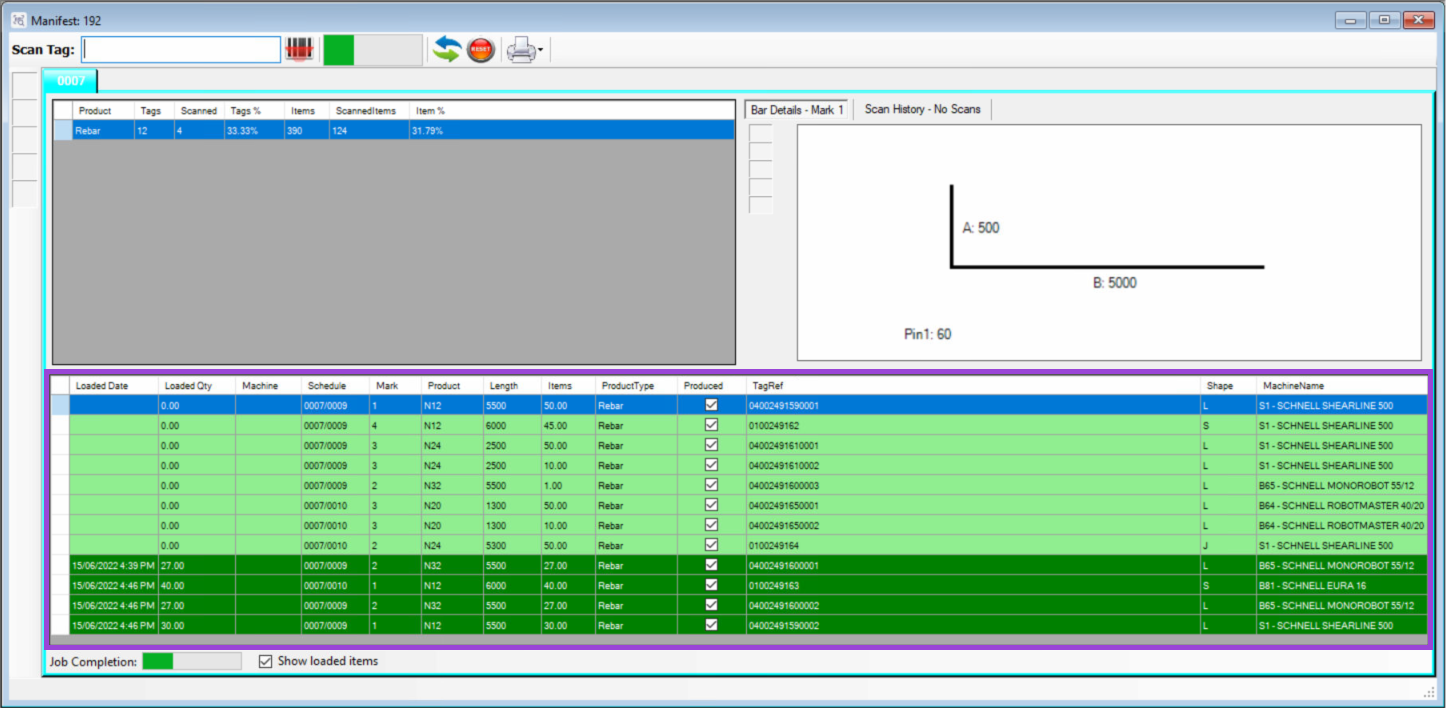The width and height of the screenshot is (1446, 708).
Task: Click the barcode scan icon
Action: pos(299,48)
